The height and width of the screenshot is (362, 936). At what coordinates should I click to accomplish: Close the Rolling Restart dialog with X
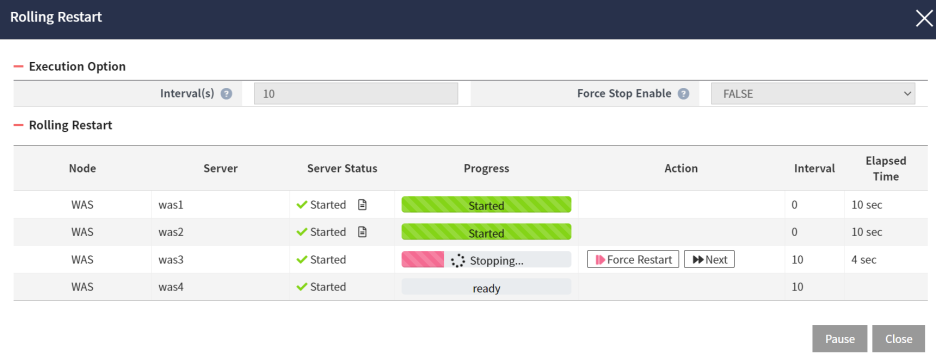pyautogui.click(x=923, y=19)
